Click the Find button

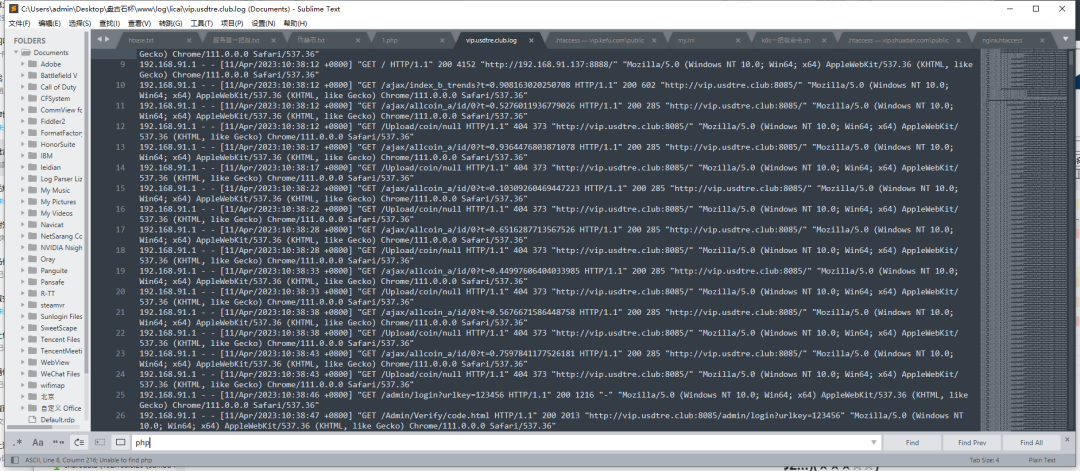(x=912, y=442)
